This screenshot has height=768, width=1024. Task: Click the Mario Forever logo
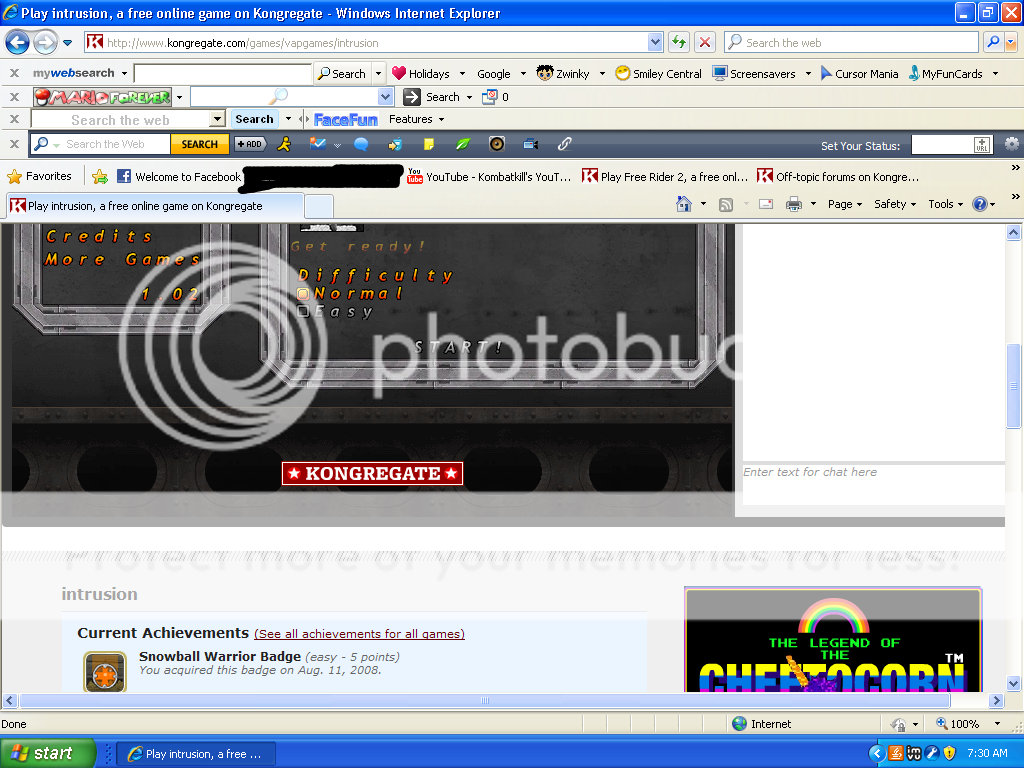coord(103,97)
